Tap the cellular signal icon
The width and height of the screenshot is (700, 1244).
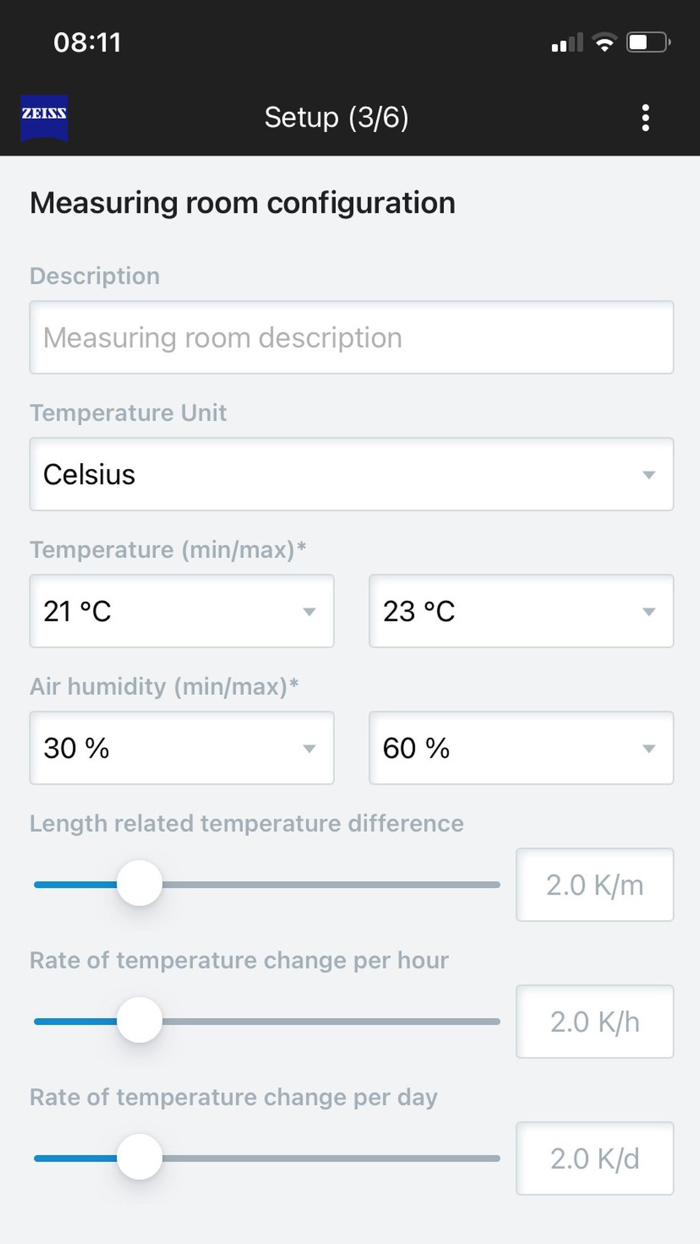pyautogui.click(x=564, y=42)
